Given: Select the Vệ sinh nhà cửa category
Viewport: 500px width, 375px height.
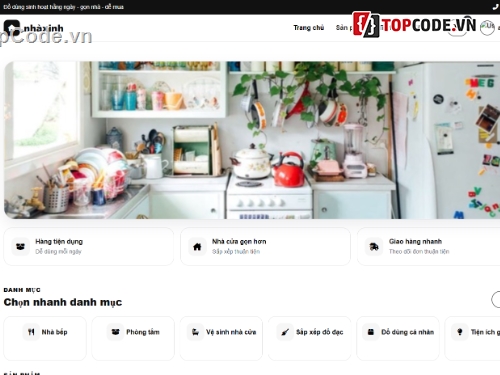Looking at the screenshot, I should point(221,338).
